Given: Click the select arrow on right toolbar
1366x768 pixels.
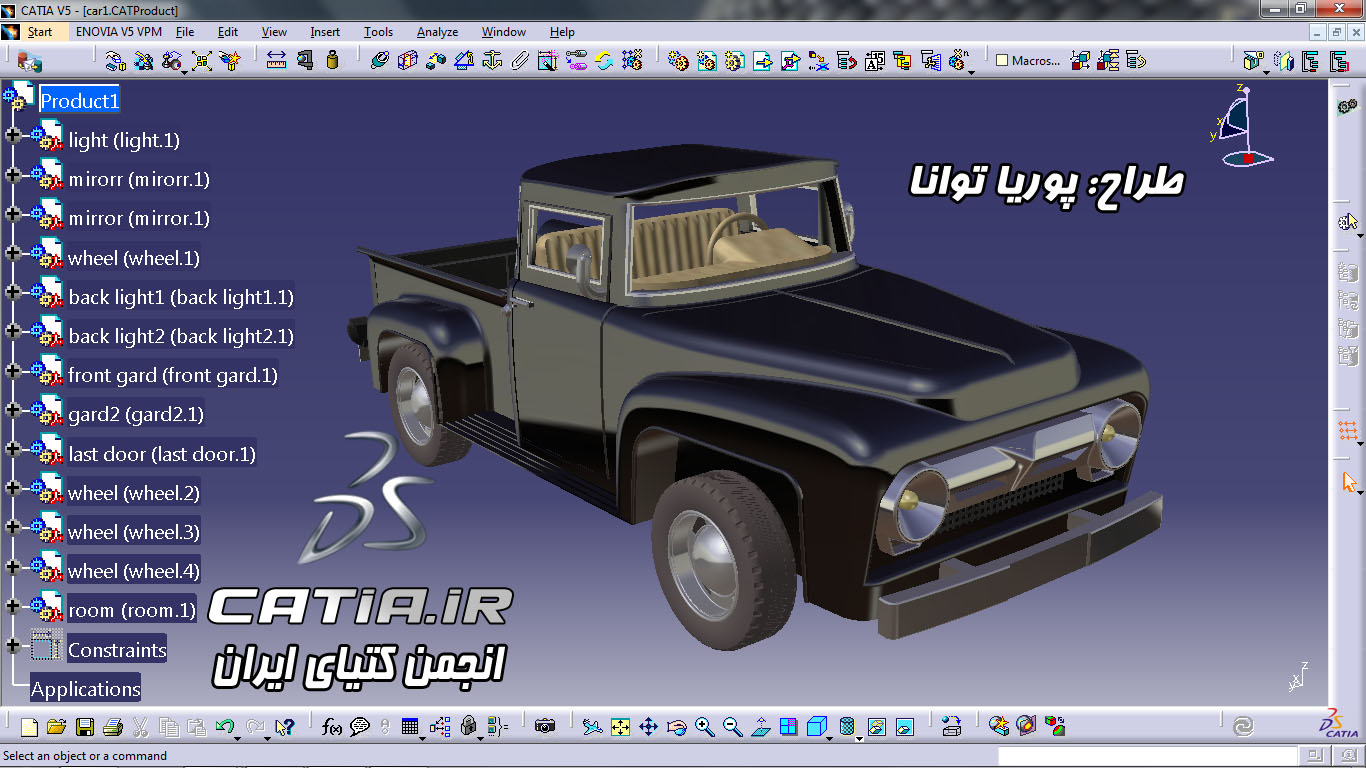Looking at the screenshot, I should point(1349,483).
